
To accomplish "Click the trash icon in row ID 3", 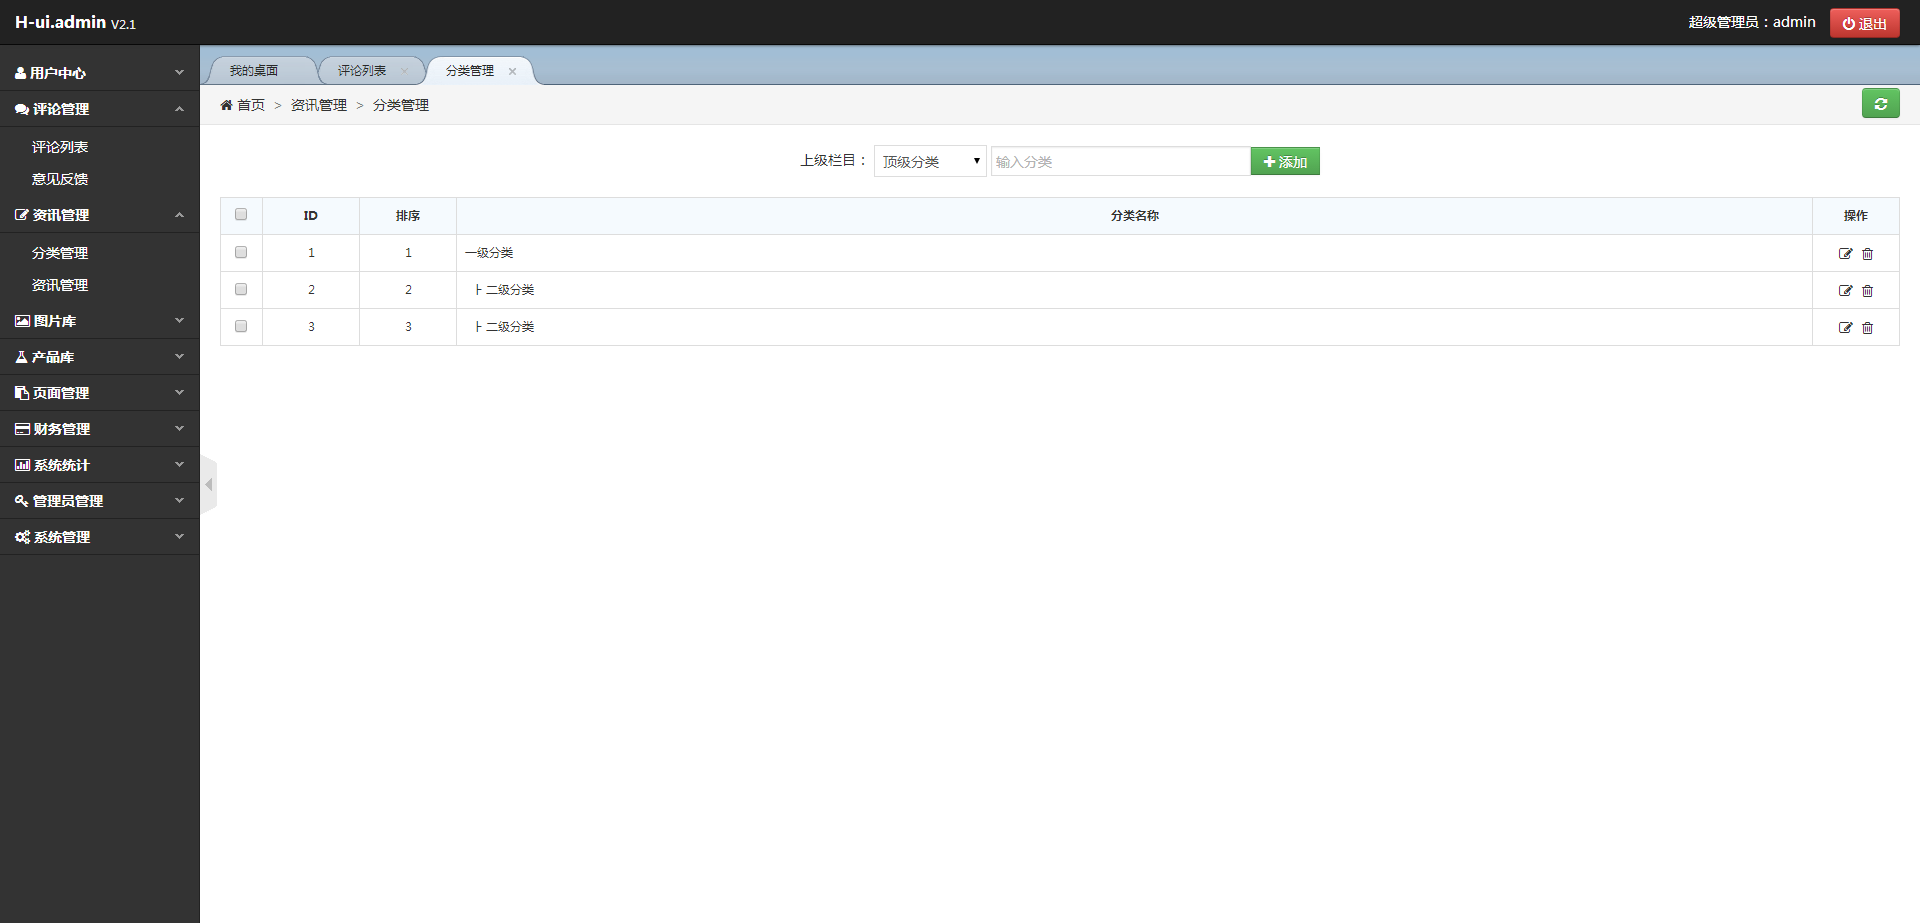I will coord(1867,328).
